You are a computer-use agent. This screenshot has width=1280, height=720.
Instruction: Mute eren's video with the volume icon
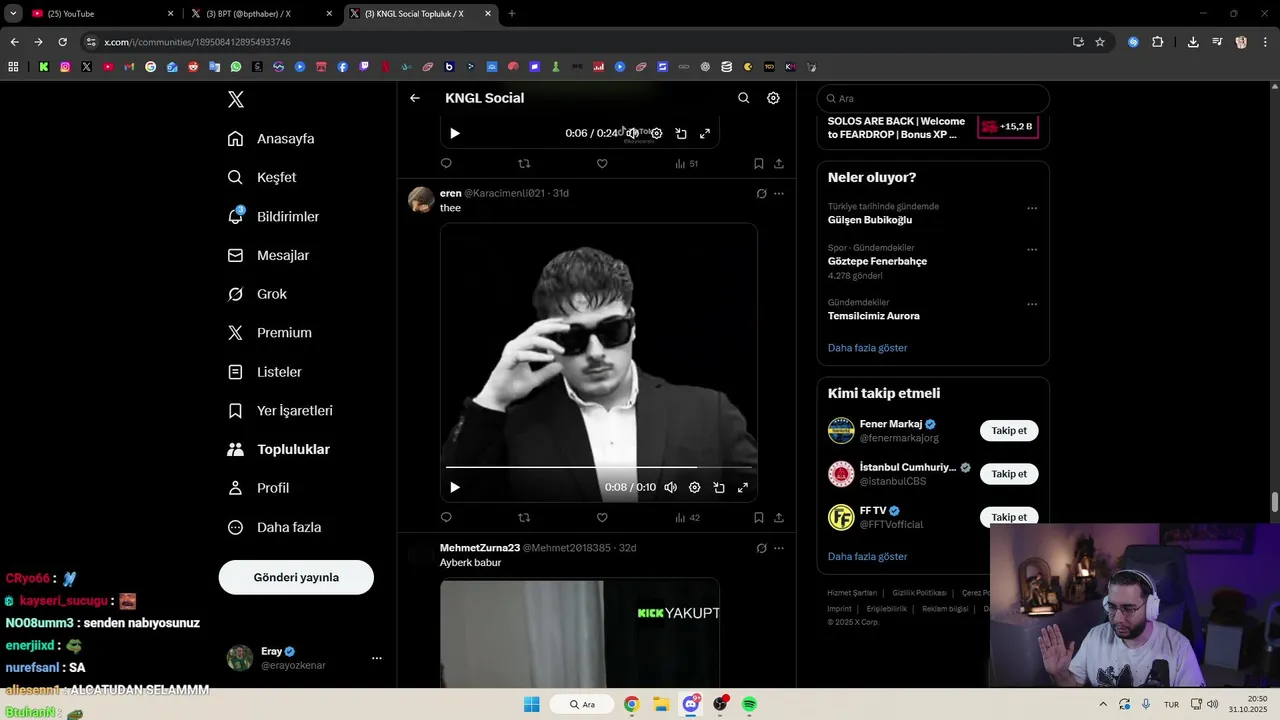point(670,487)
